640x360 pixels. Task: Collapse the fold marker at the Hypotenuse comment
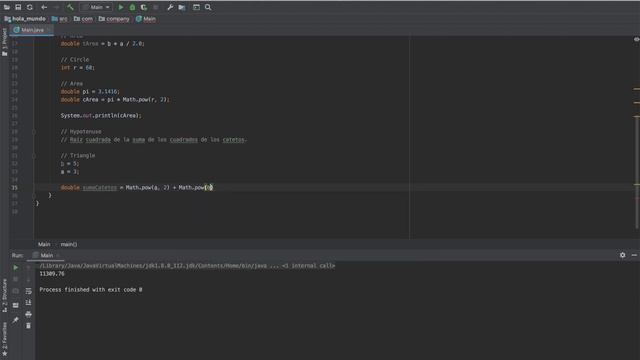pos(34,132)
